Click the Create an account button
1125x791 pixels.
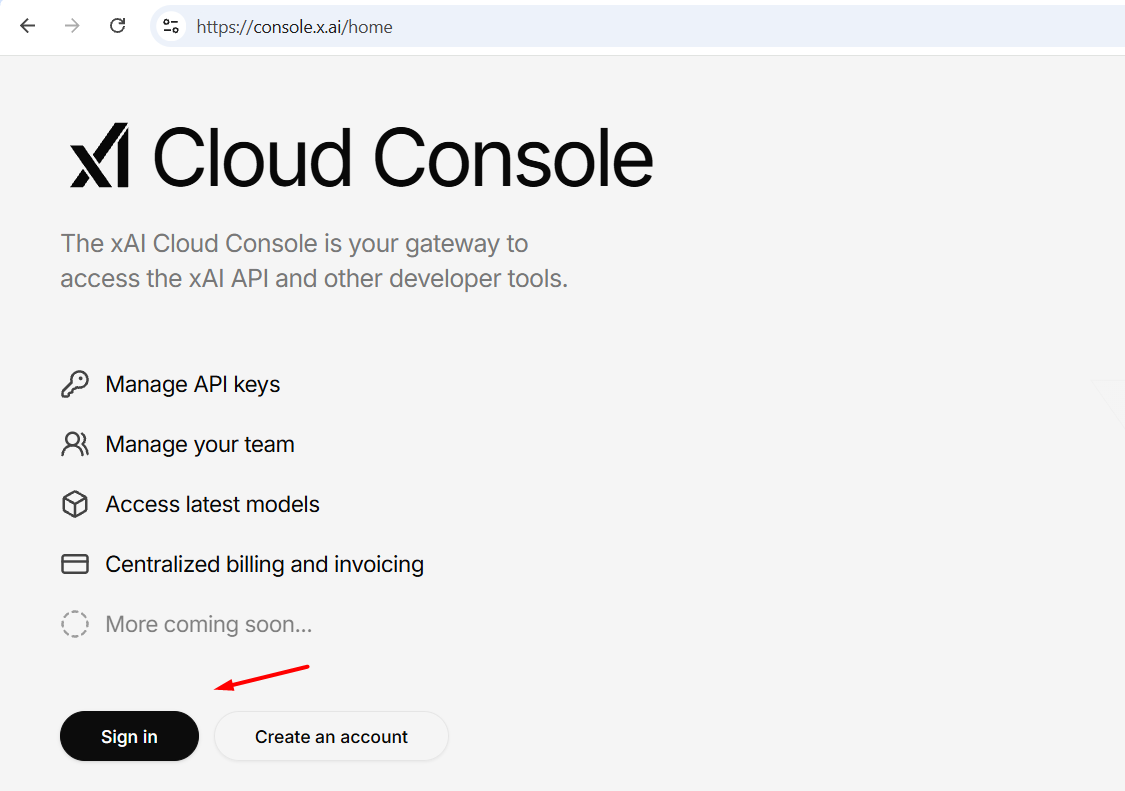[331, 737]
